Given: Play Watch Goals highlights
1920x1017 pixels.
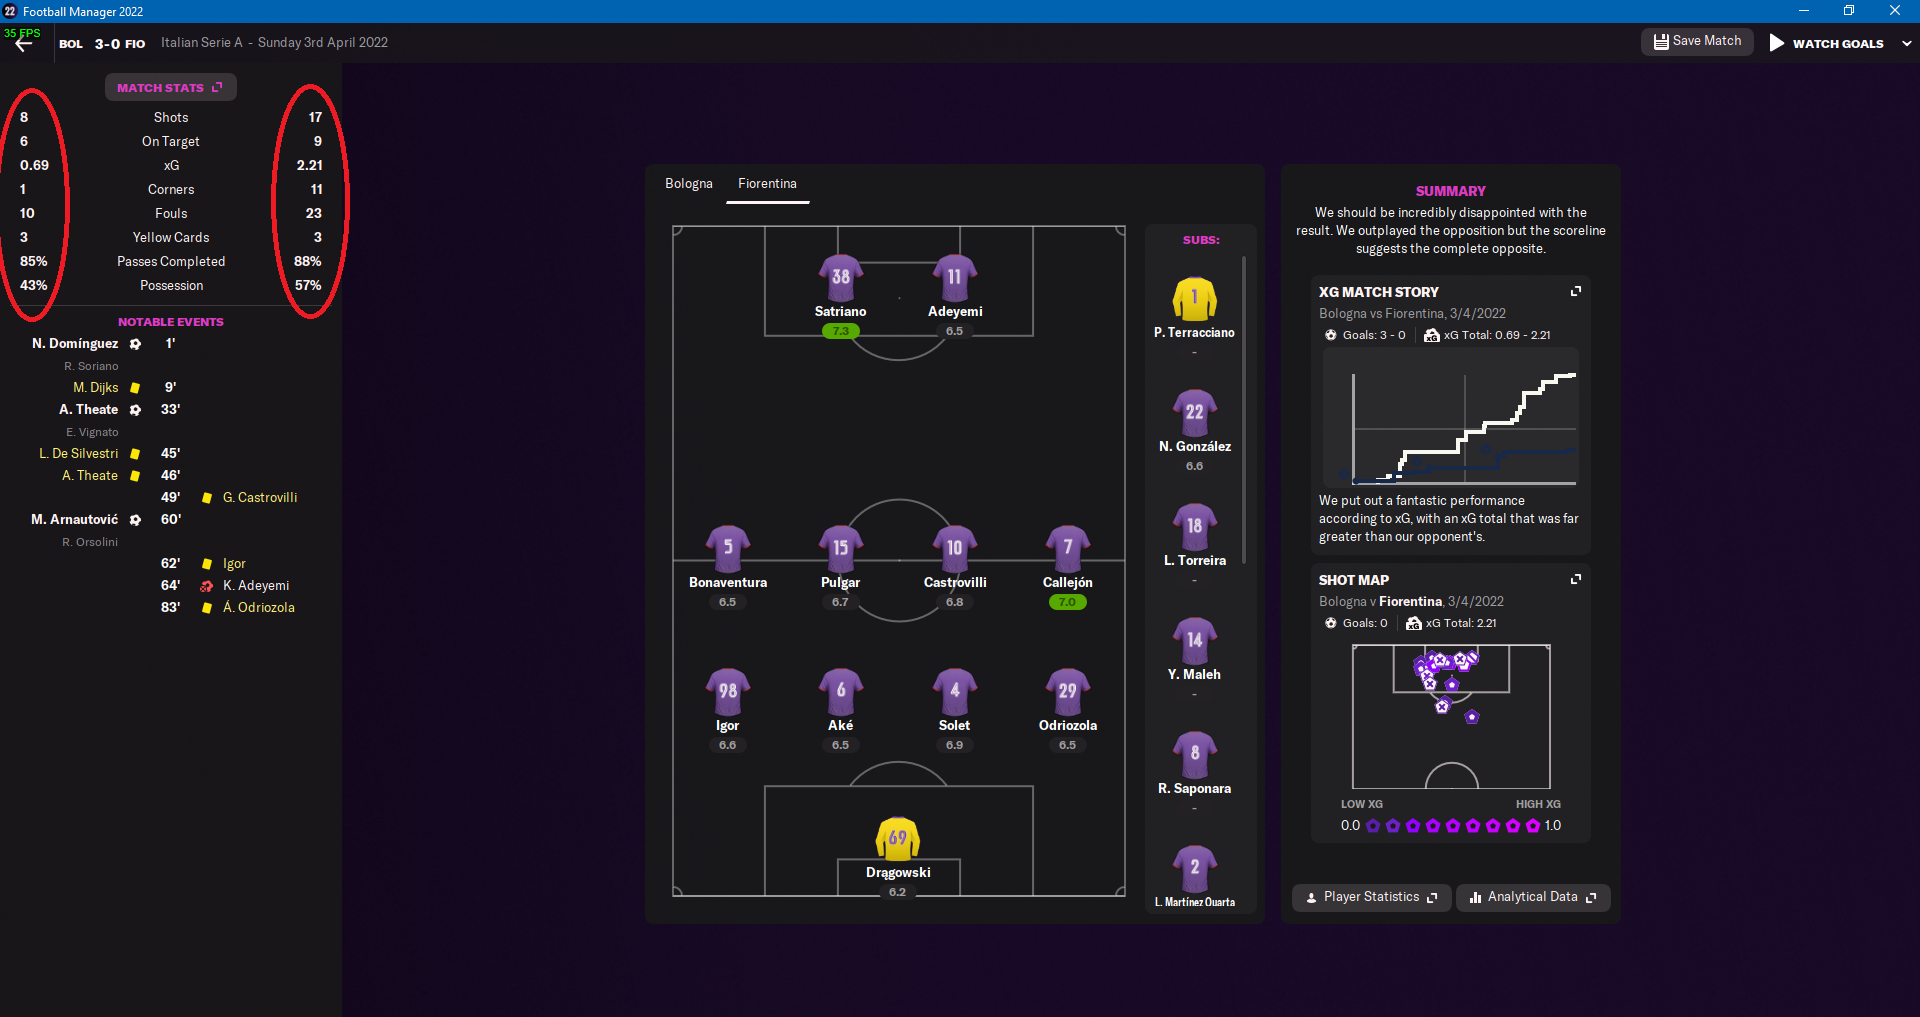Looking at the screenshot, I should coord(1826,43).
